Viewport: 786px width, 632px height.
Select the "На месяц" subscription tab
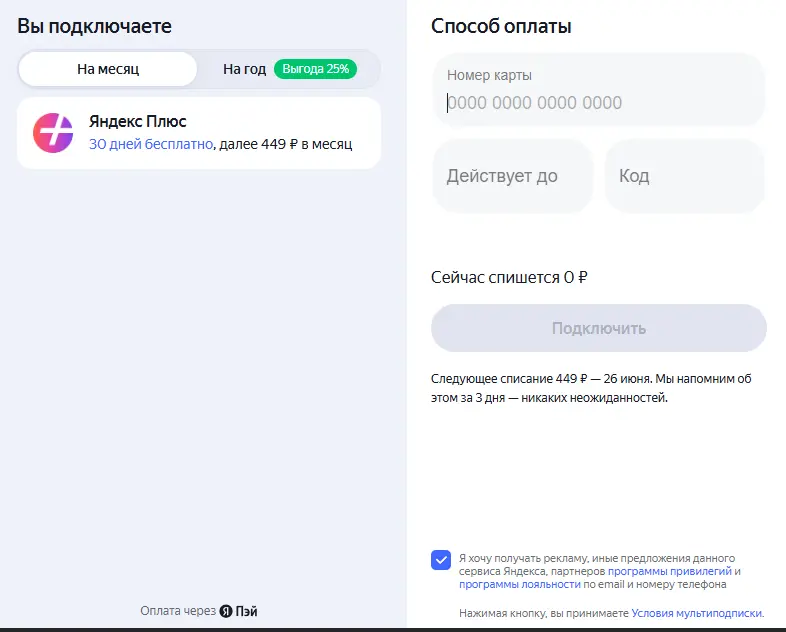[108, 69]
